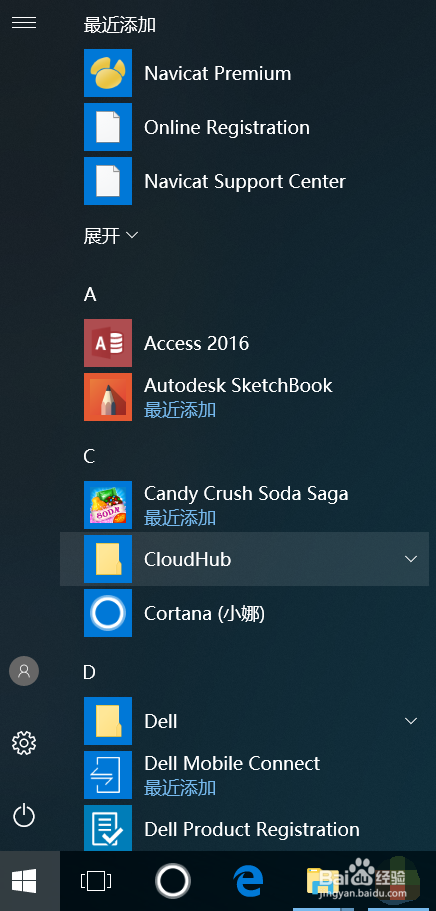The width and height of the screenshot is (436, 911).
Task: Open Autodesk SketchBook pencil icon
Action: click(108, 397)
